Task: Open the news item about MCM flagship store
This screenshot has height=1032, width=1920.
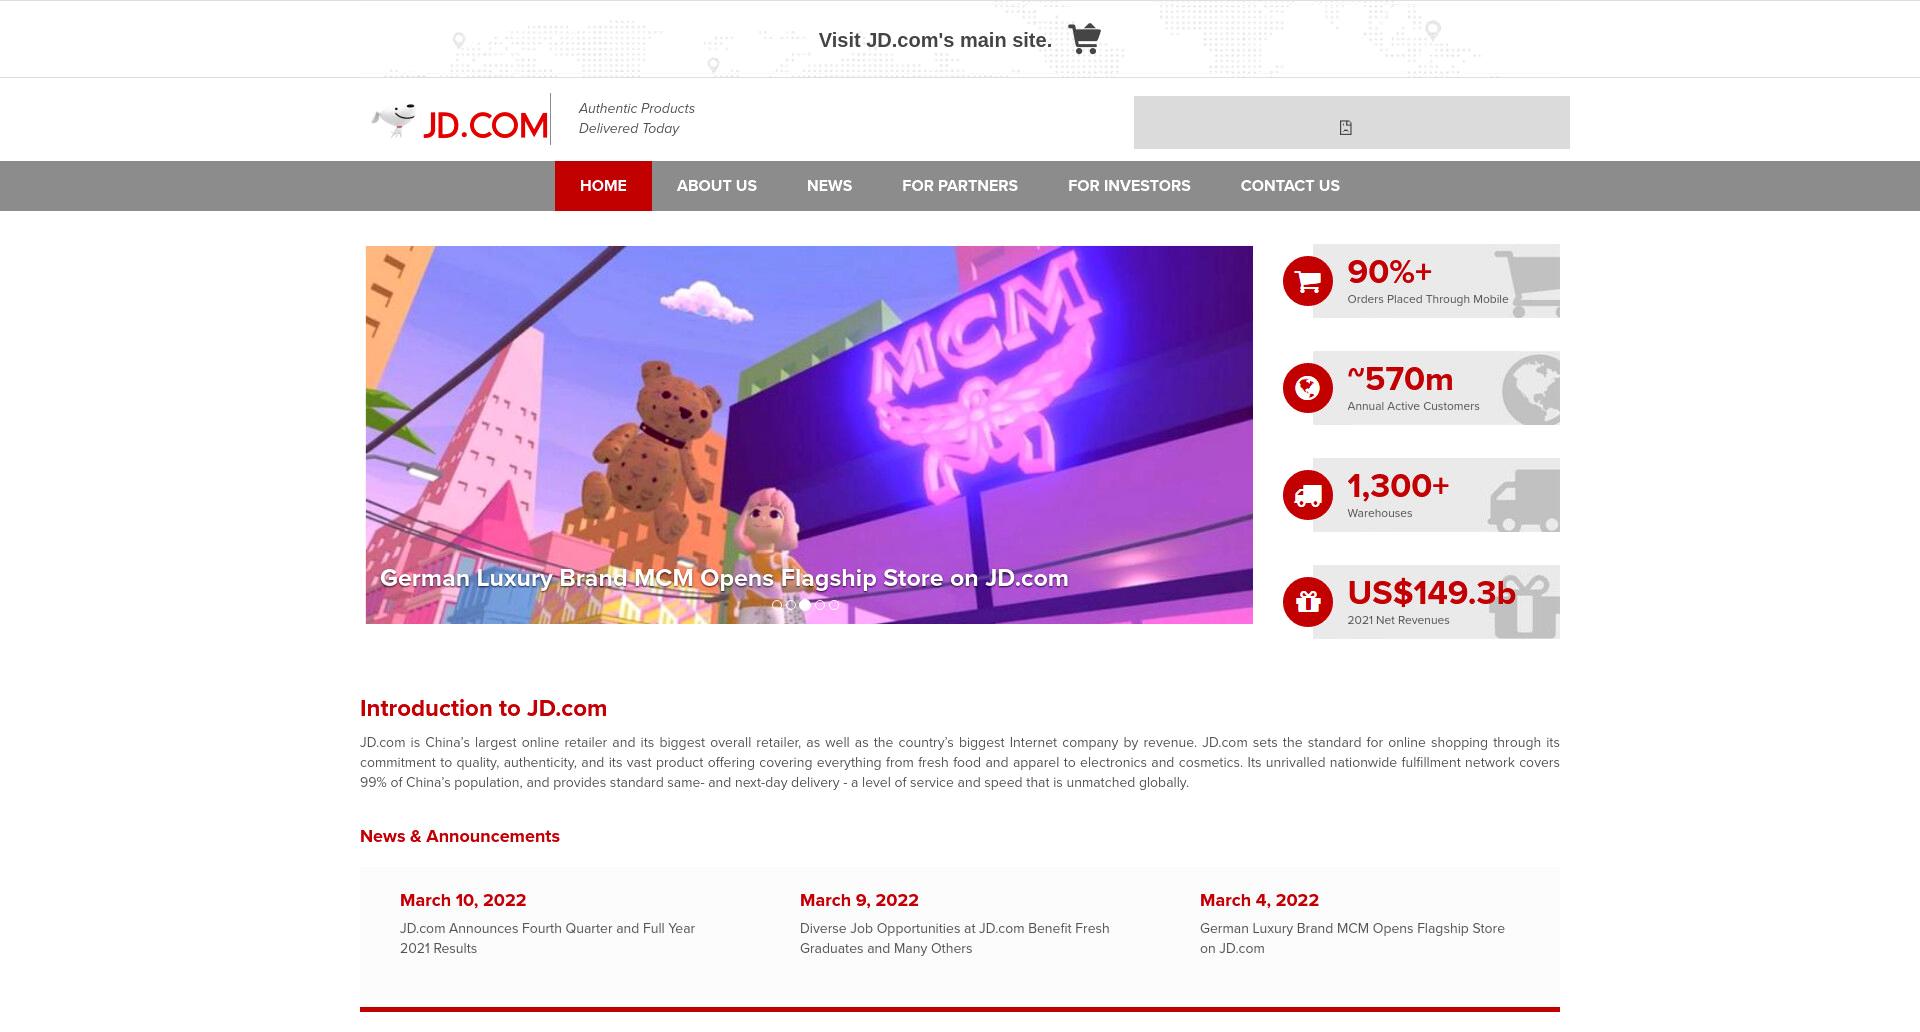Action: coord(1352,938)
